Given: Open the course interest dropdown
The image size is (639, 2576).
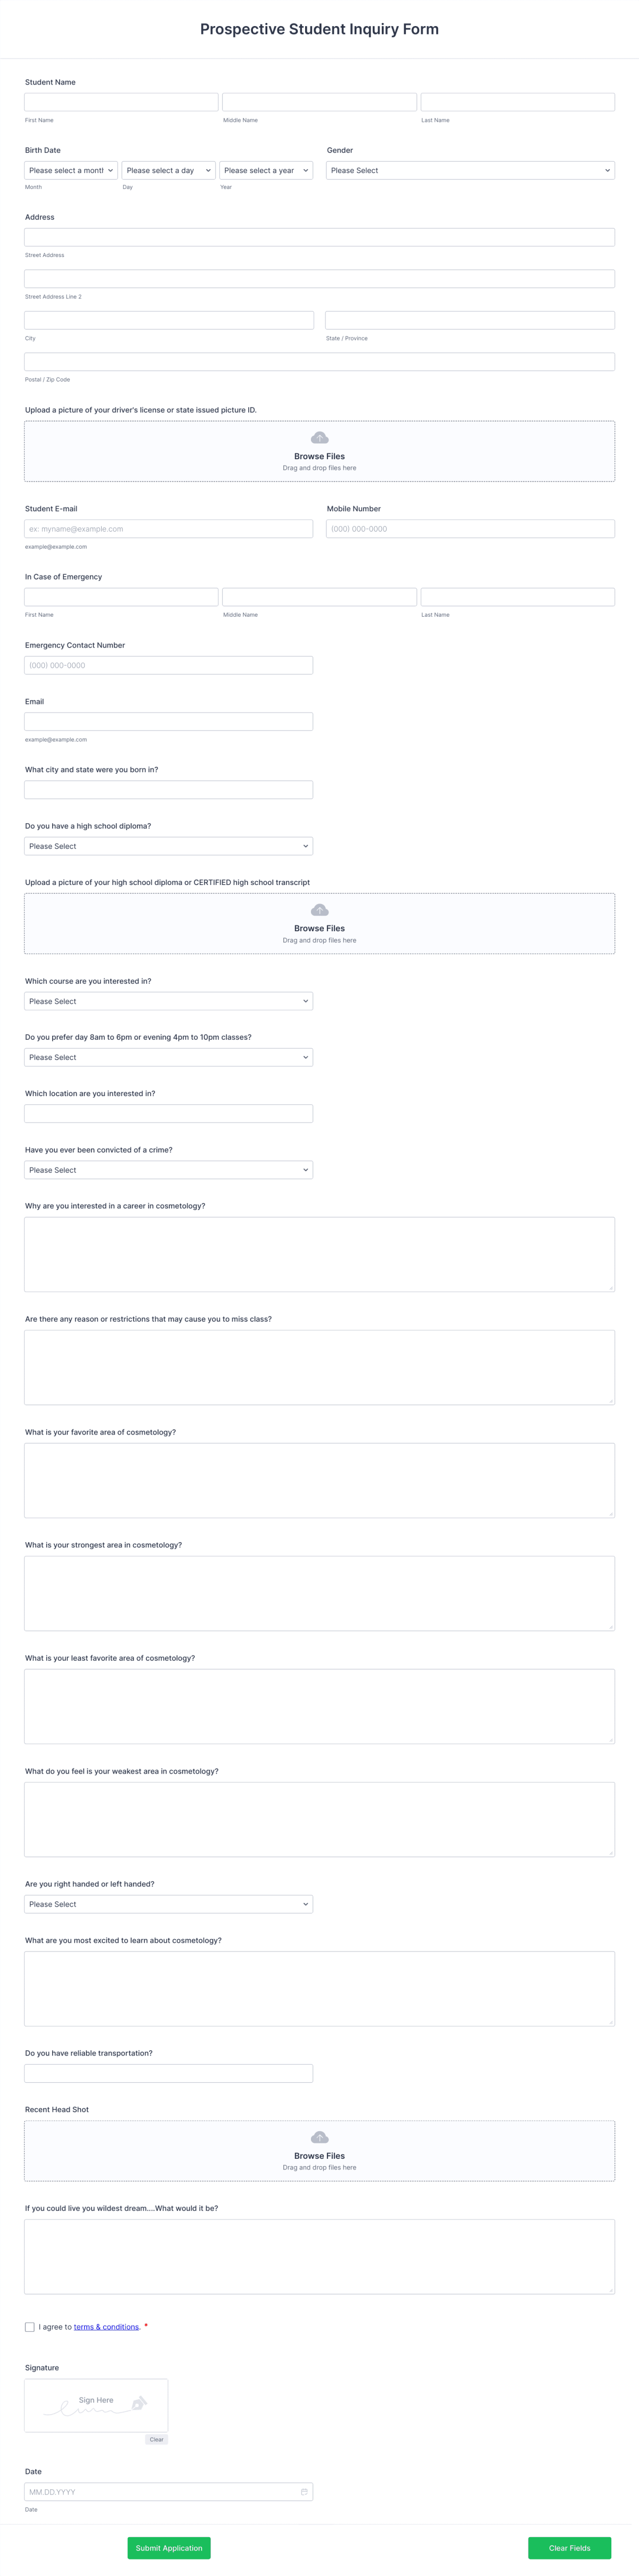Looking at the screenshot, I should click(x=168, y=1001).
